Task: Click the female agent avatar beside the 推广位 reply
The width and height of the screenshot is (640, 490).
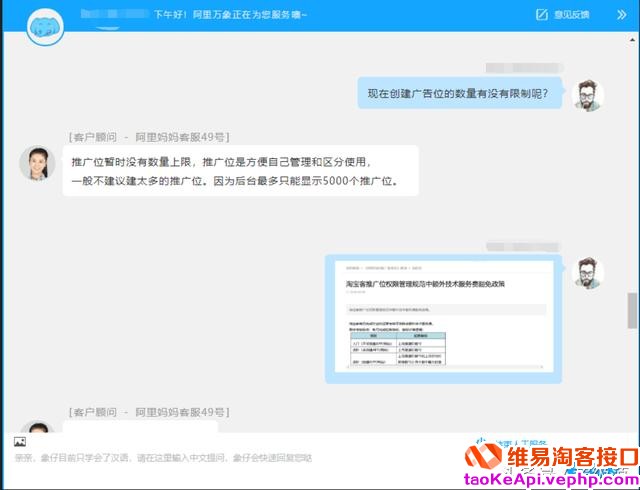Action: tap(37, 163)
